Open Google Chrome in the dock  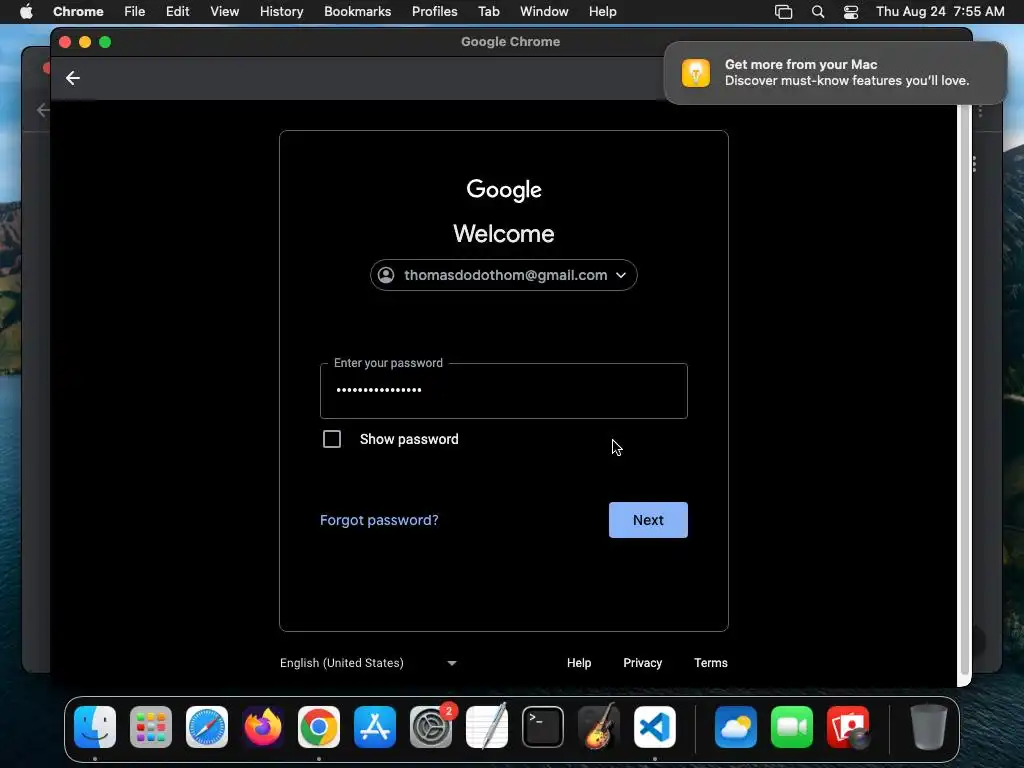[319, 727]
